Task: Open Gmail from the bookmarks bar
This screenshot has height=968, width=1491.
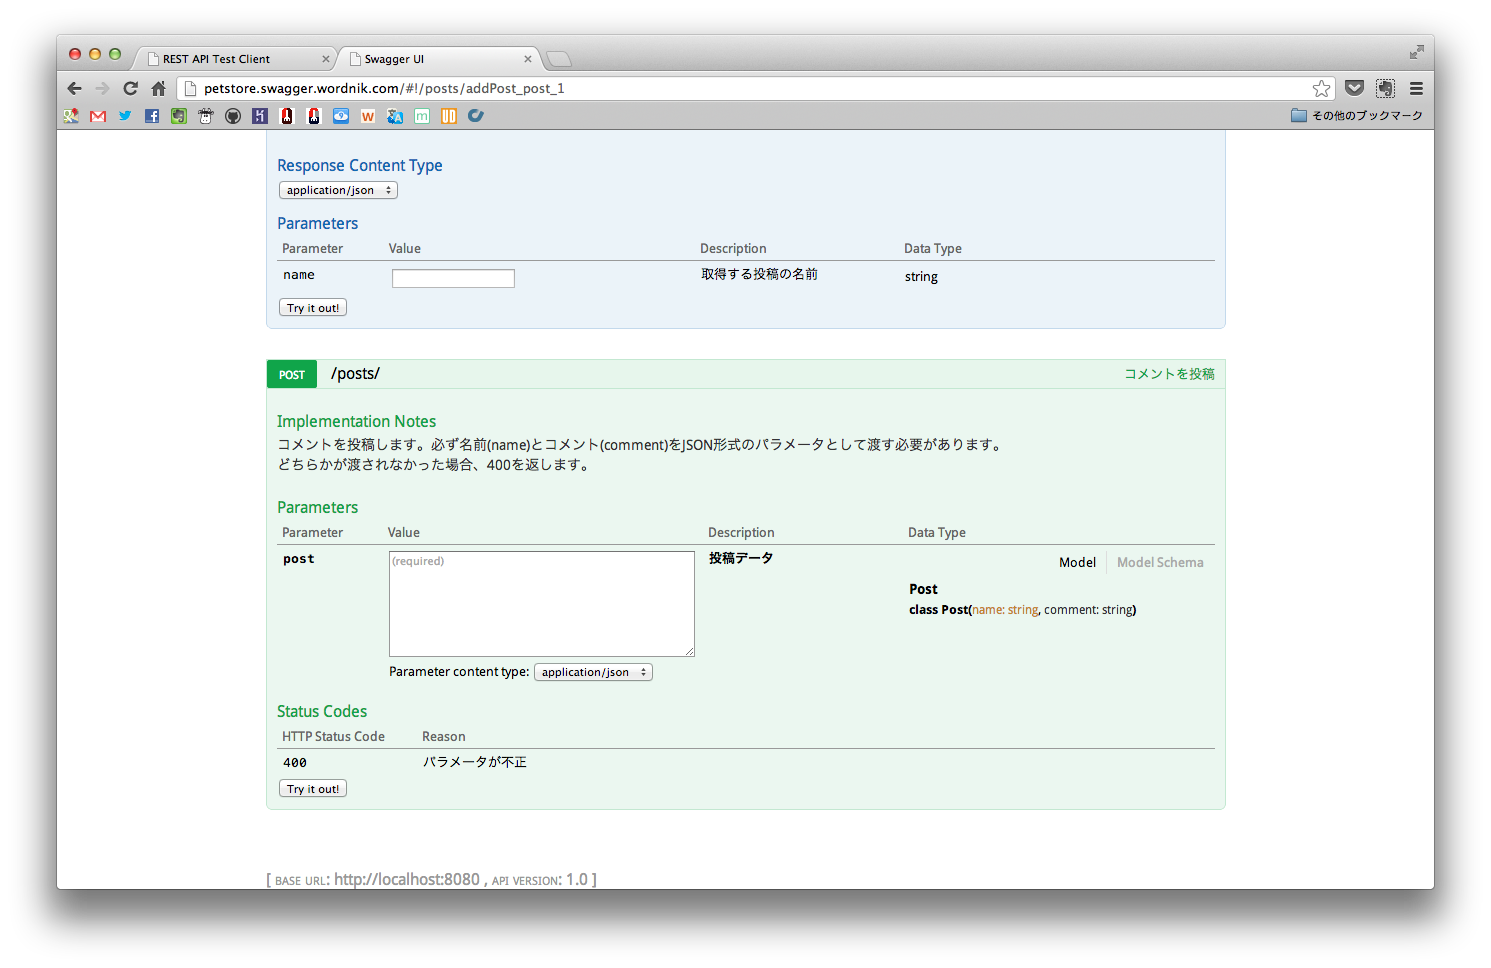Action: pyautogui.click(x=97, y=116)
